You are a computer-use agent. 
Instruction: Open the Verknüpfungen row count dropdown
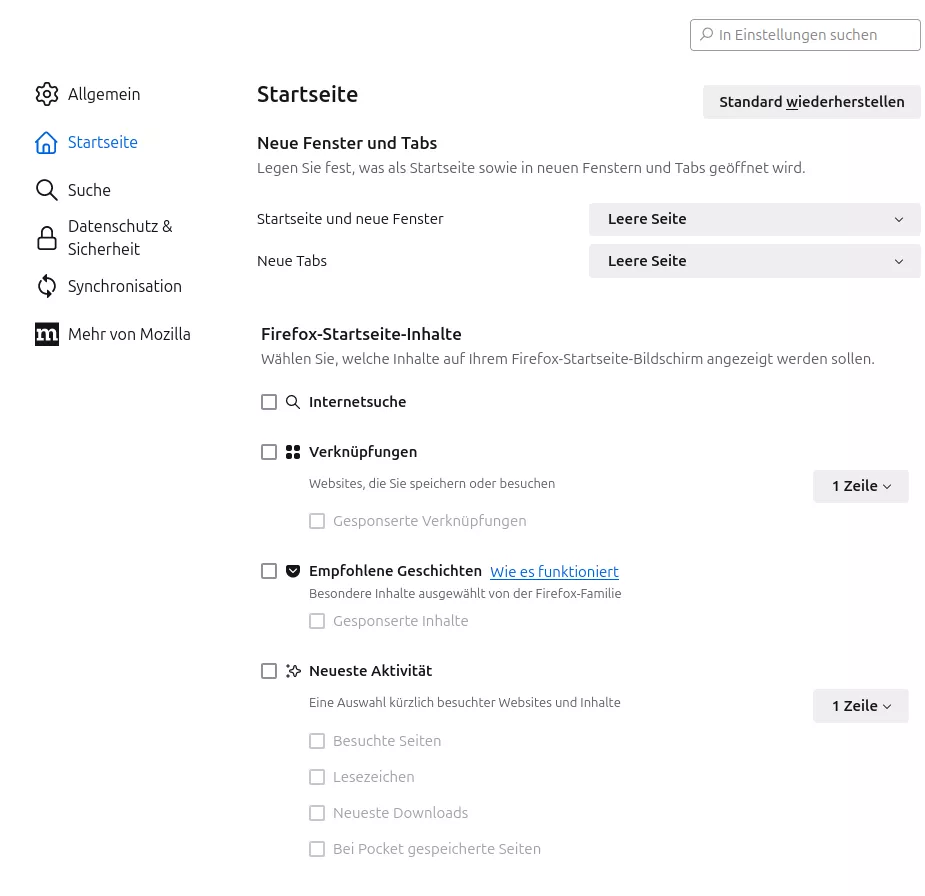point(860,486)
